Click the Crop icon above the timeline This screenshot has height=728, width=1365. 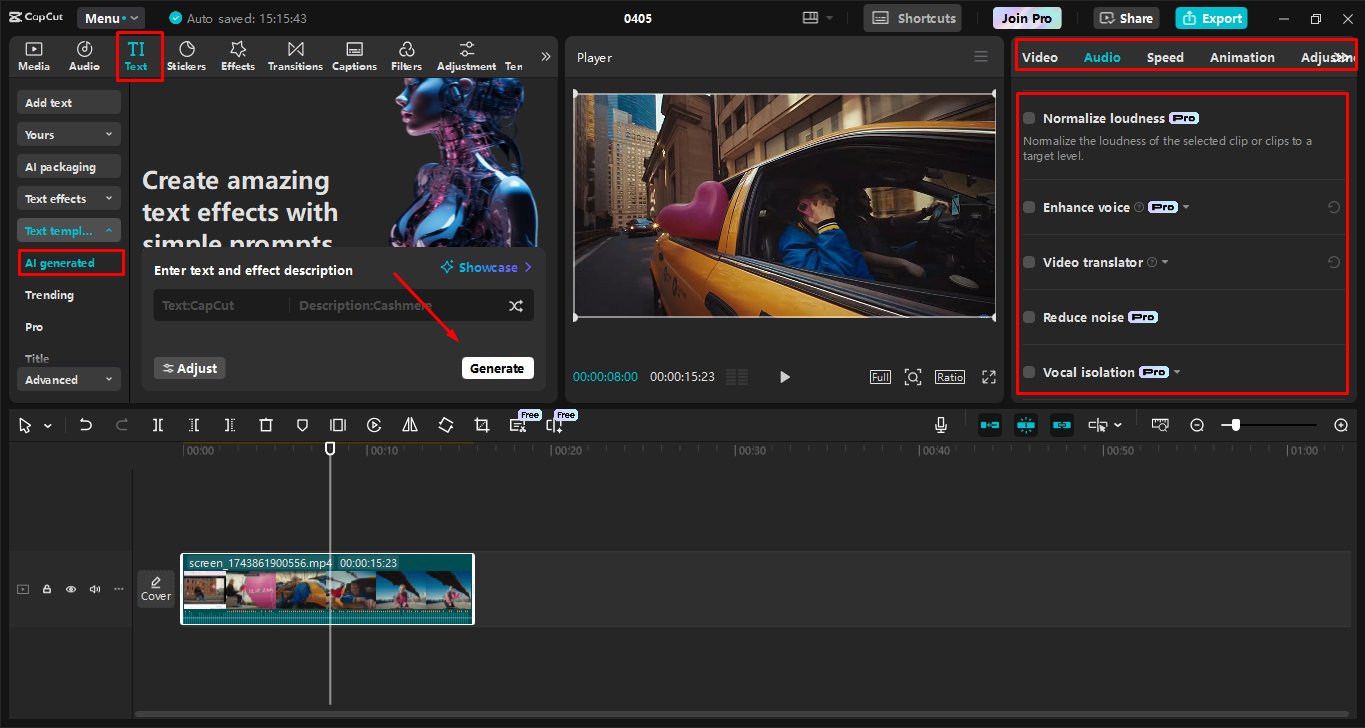(x=481, y=425)
